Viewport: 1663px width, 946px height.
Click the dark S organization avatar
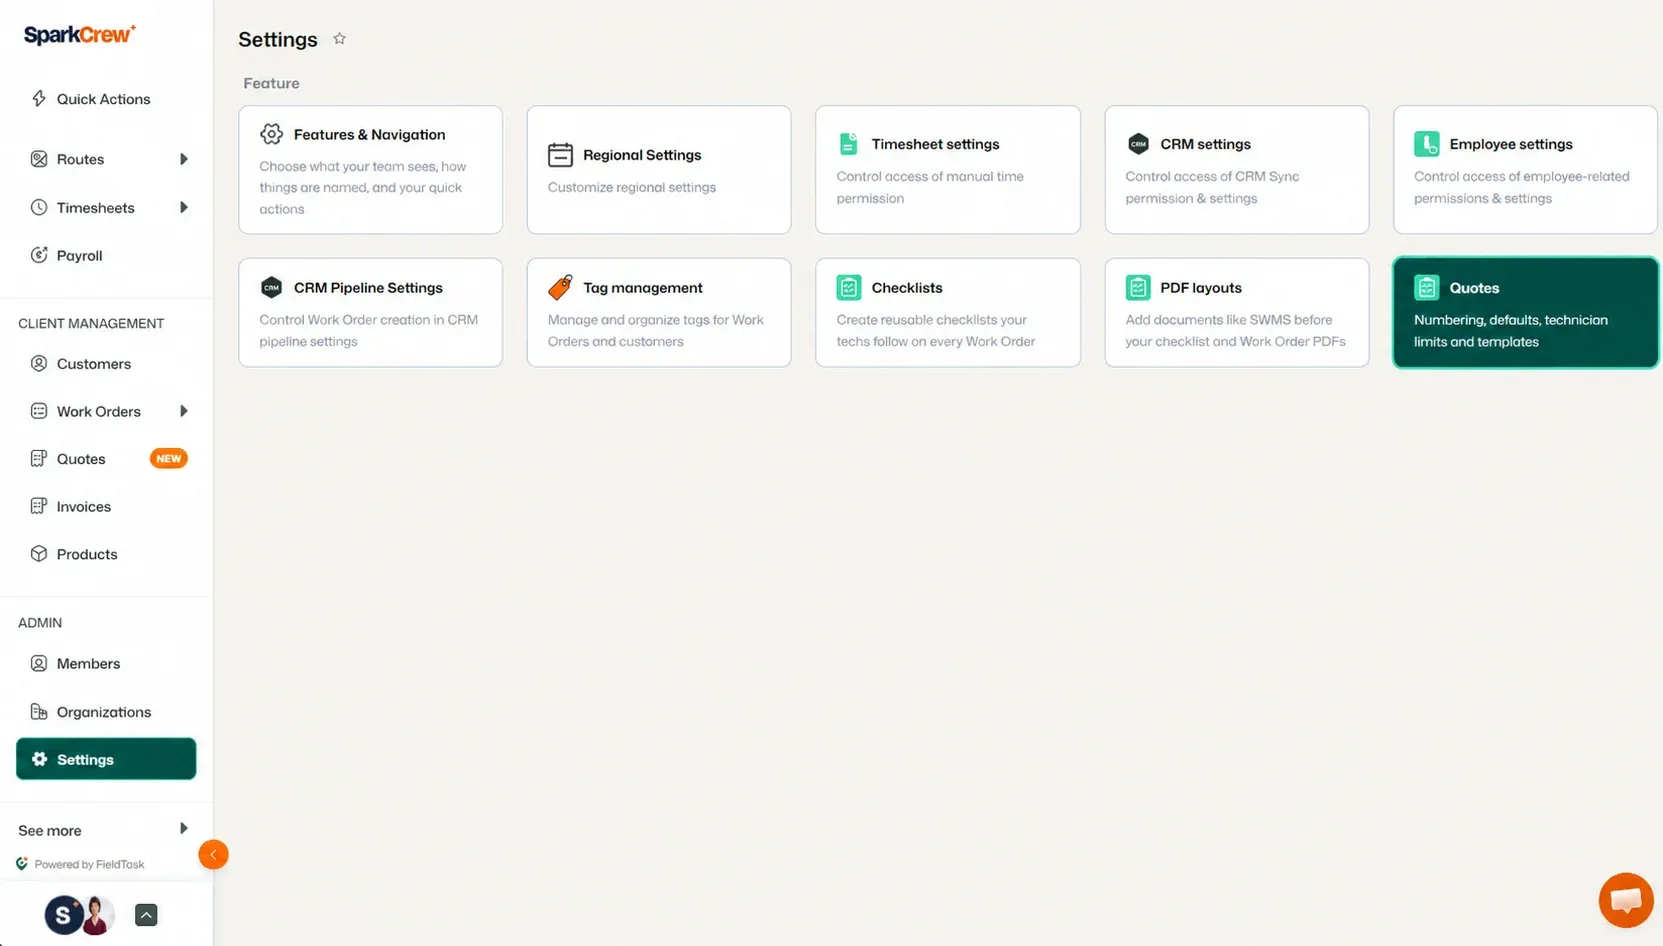point(63,915)
